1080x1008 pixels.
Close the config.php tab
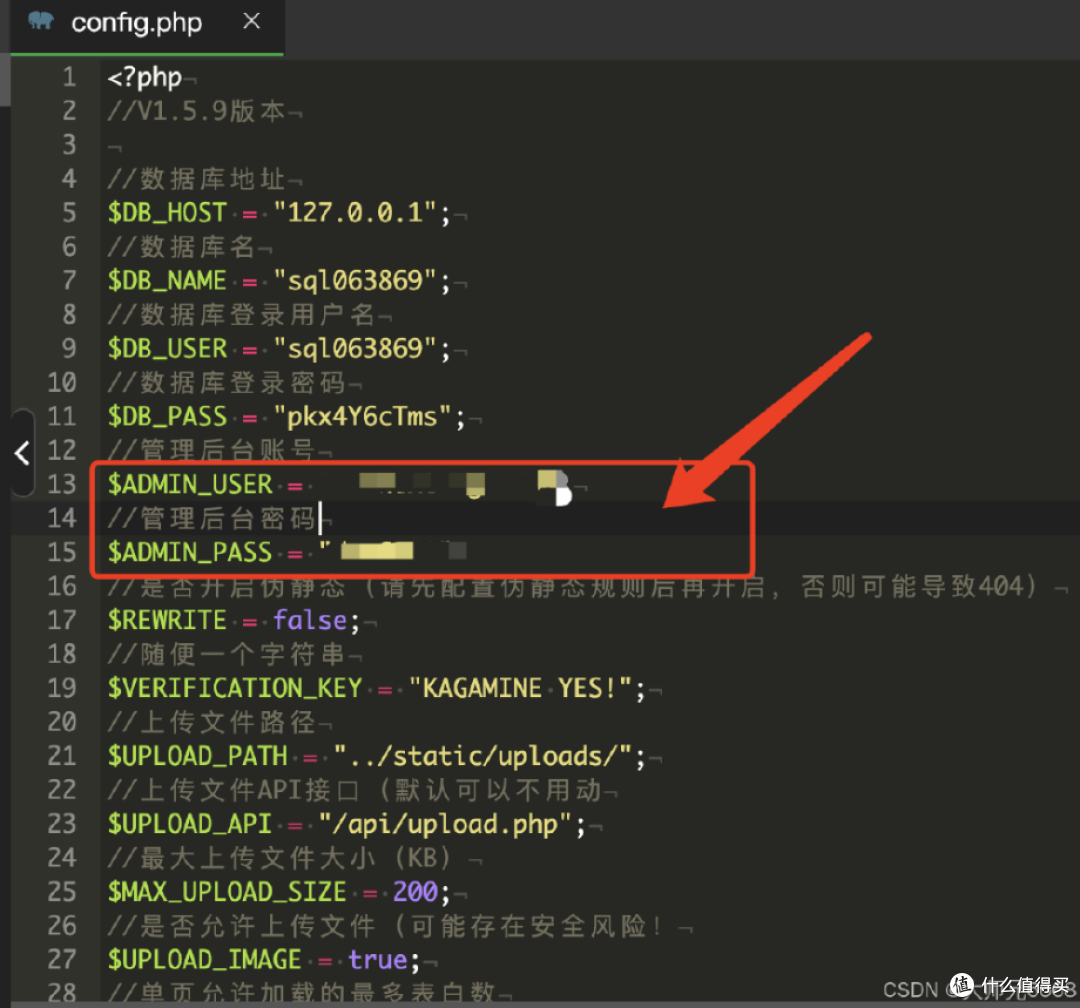click(x=251, y=21)
